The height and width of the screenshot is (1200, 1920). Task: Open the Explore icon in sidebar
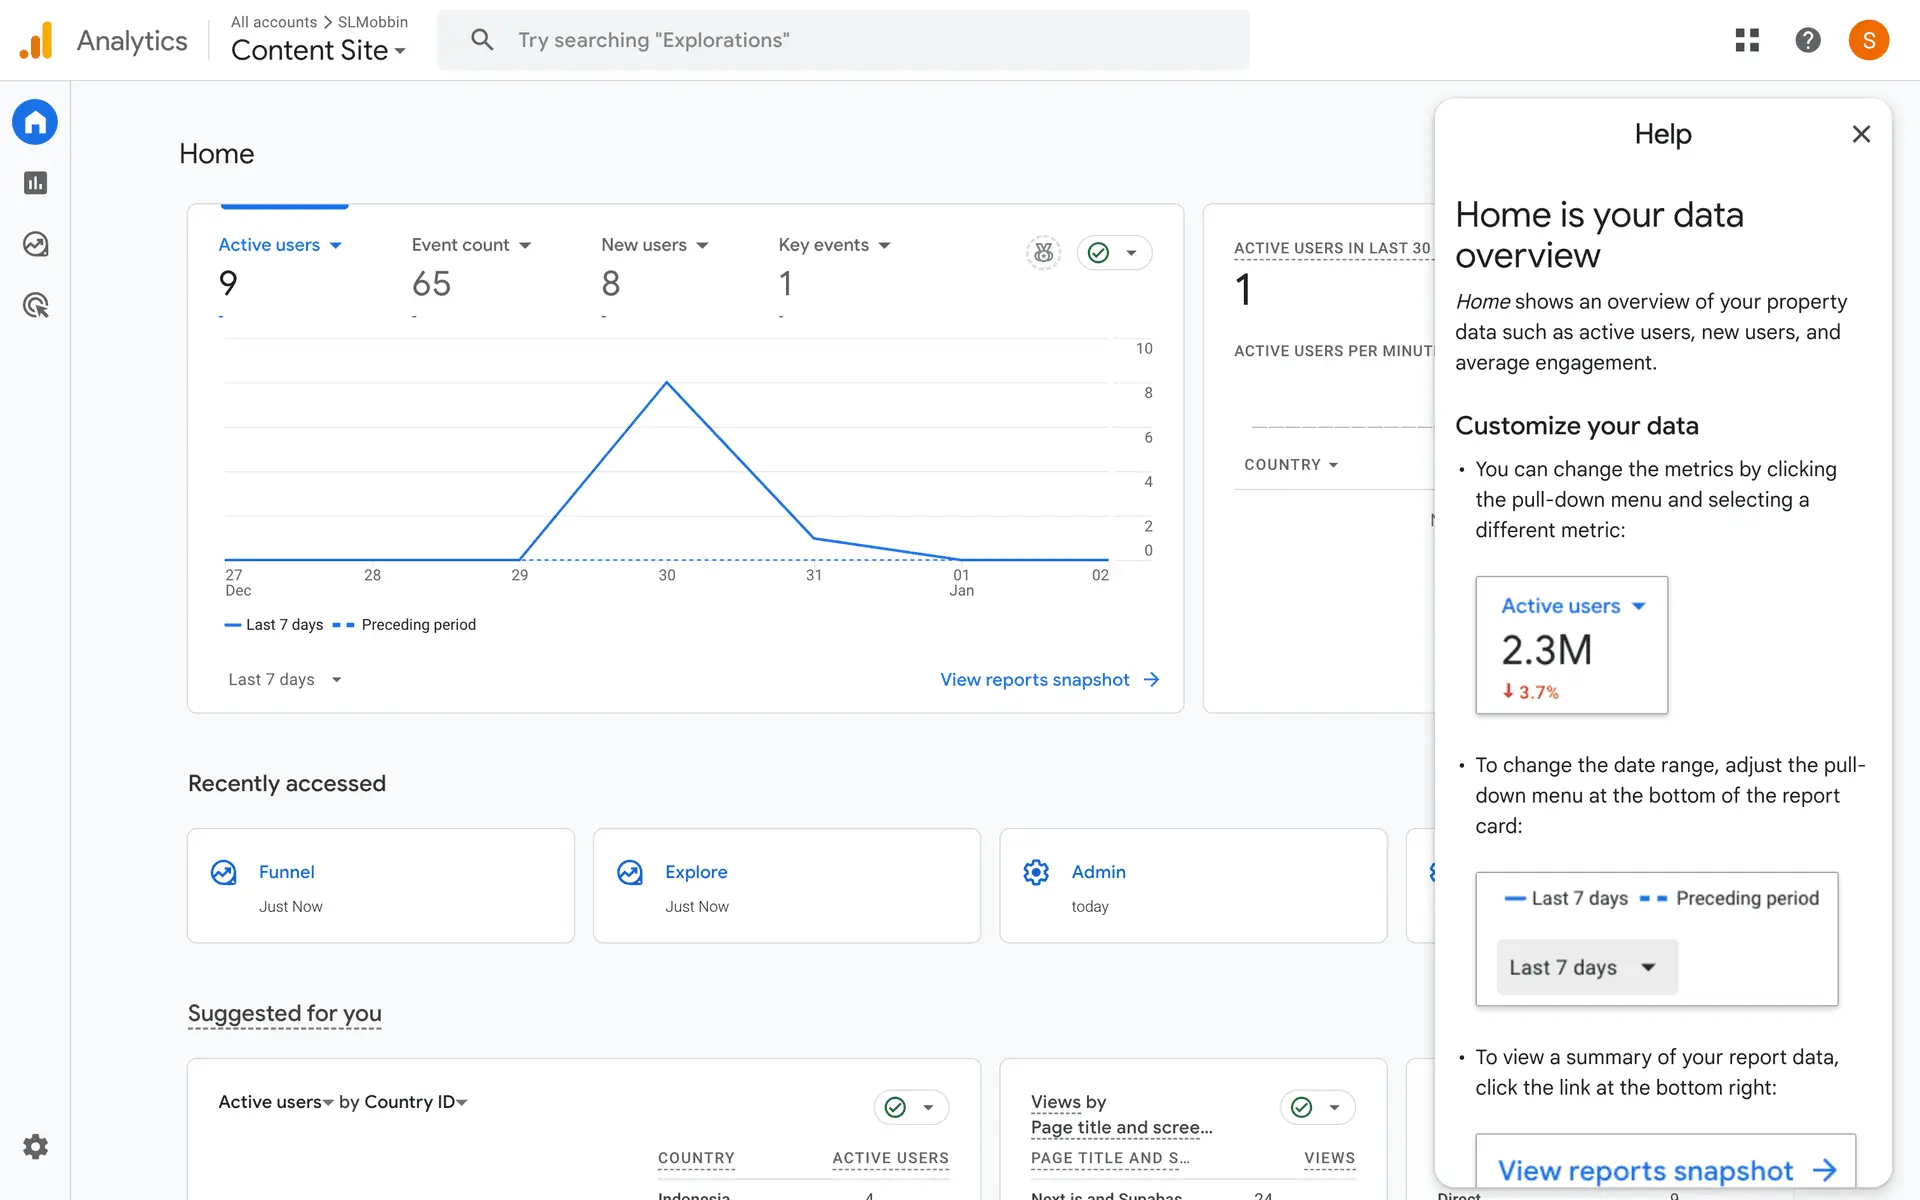(36, 244)
